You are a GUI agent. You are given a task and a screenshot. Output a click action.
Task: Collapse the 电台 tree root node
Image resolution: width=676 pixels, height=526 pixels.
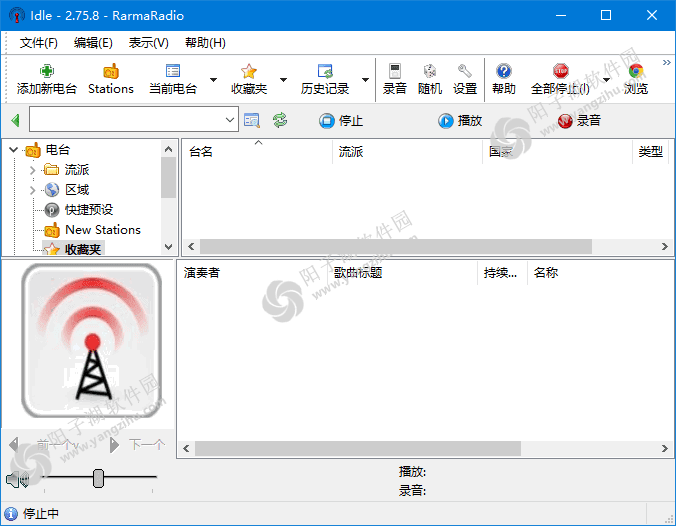(x=13, y=150)
